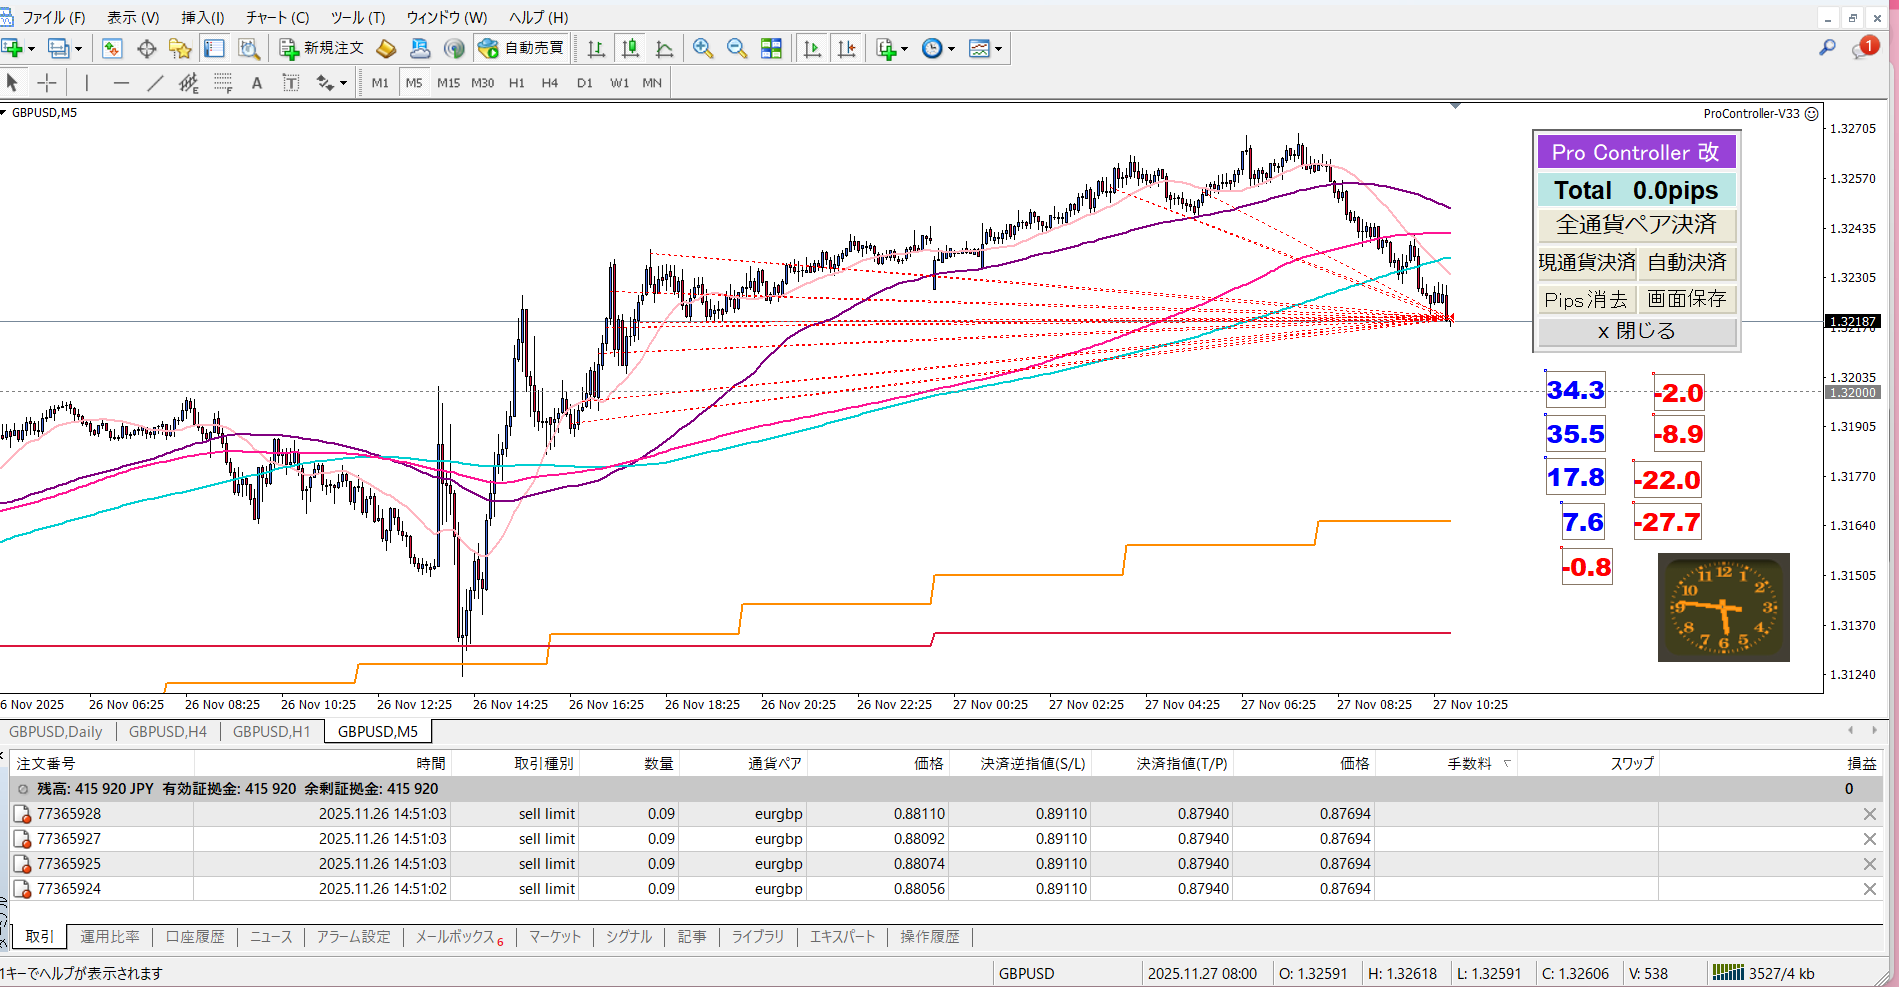
Task: Toggle the chart Auto Scroll button
Action: 812,48
